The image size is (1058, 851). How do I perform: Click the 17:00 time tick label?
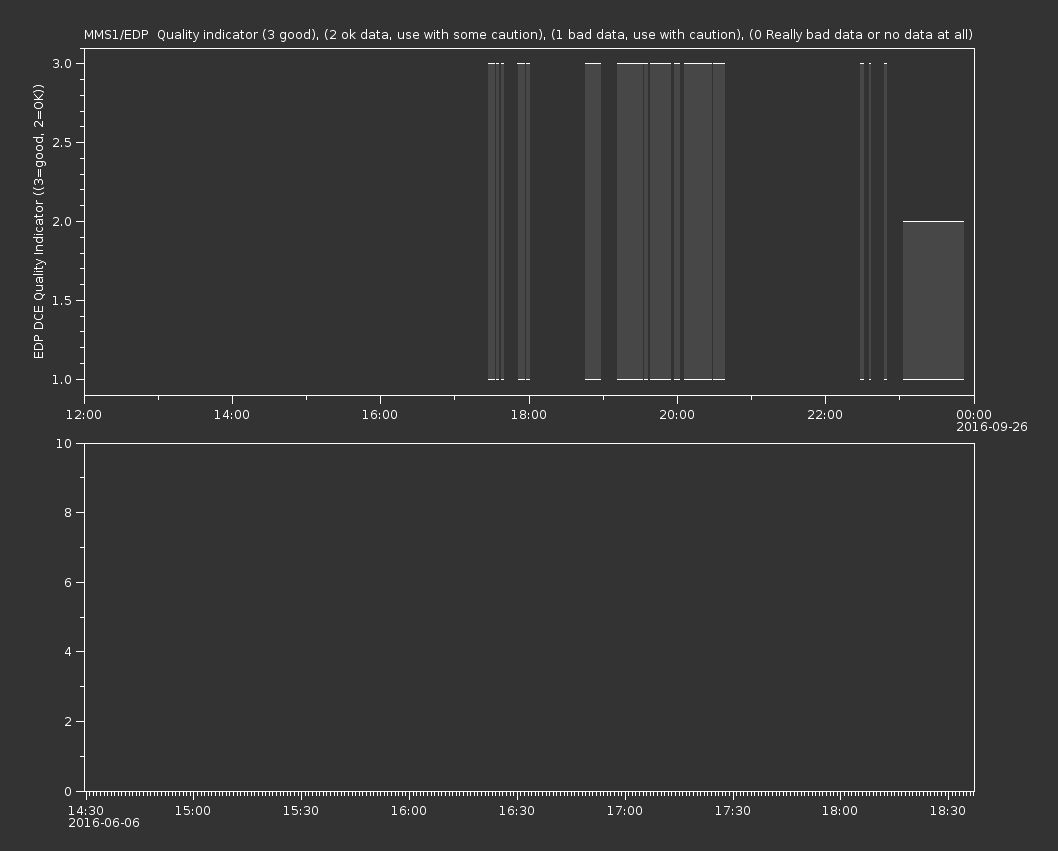point(625,811)
